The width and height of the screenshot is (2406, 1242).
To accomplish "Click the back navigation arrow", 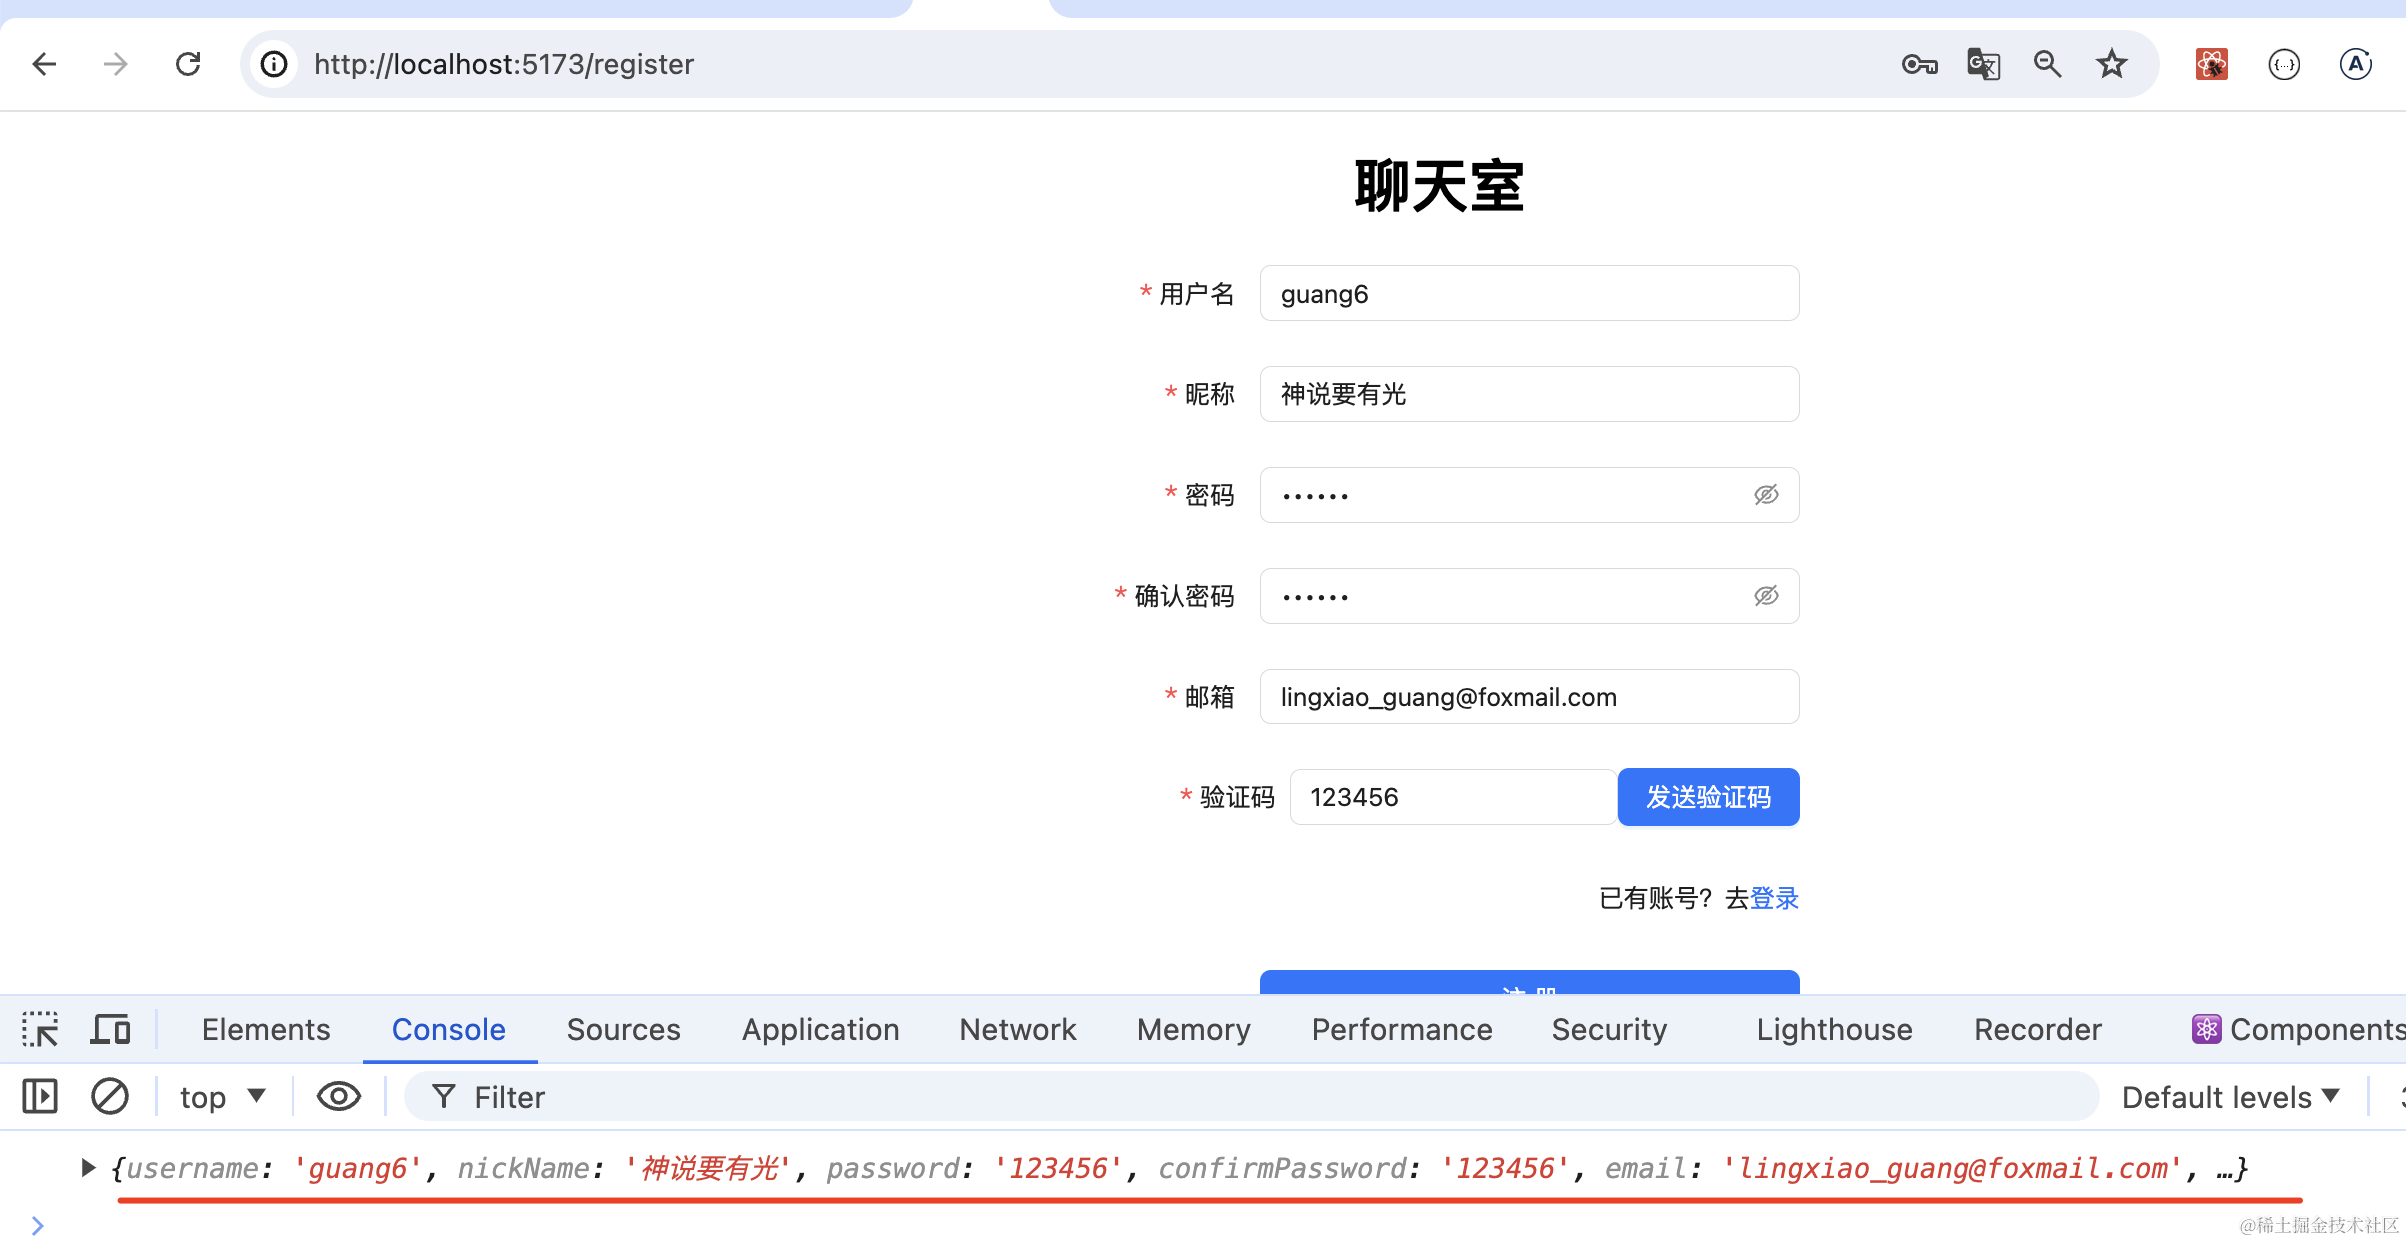I will coord(44,64).
